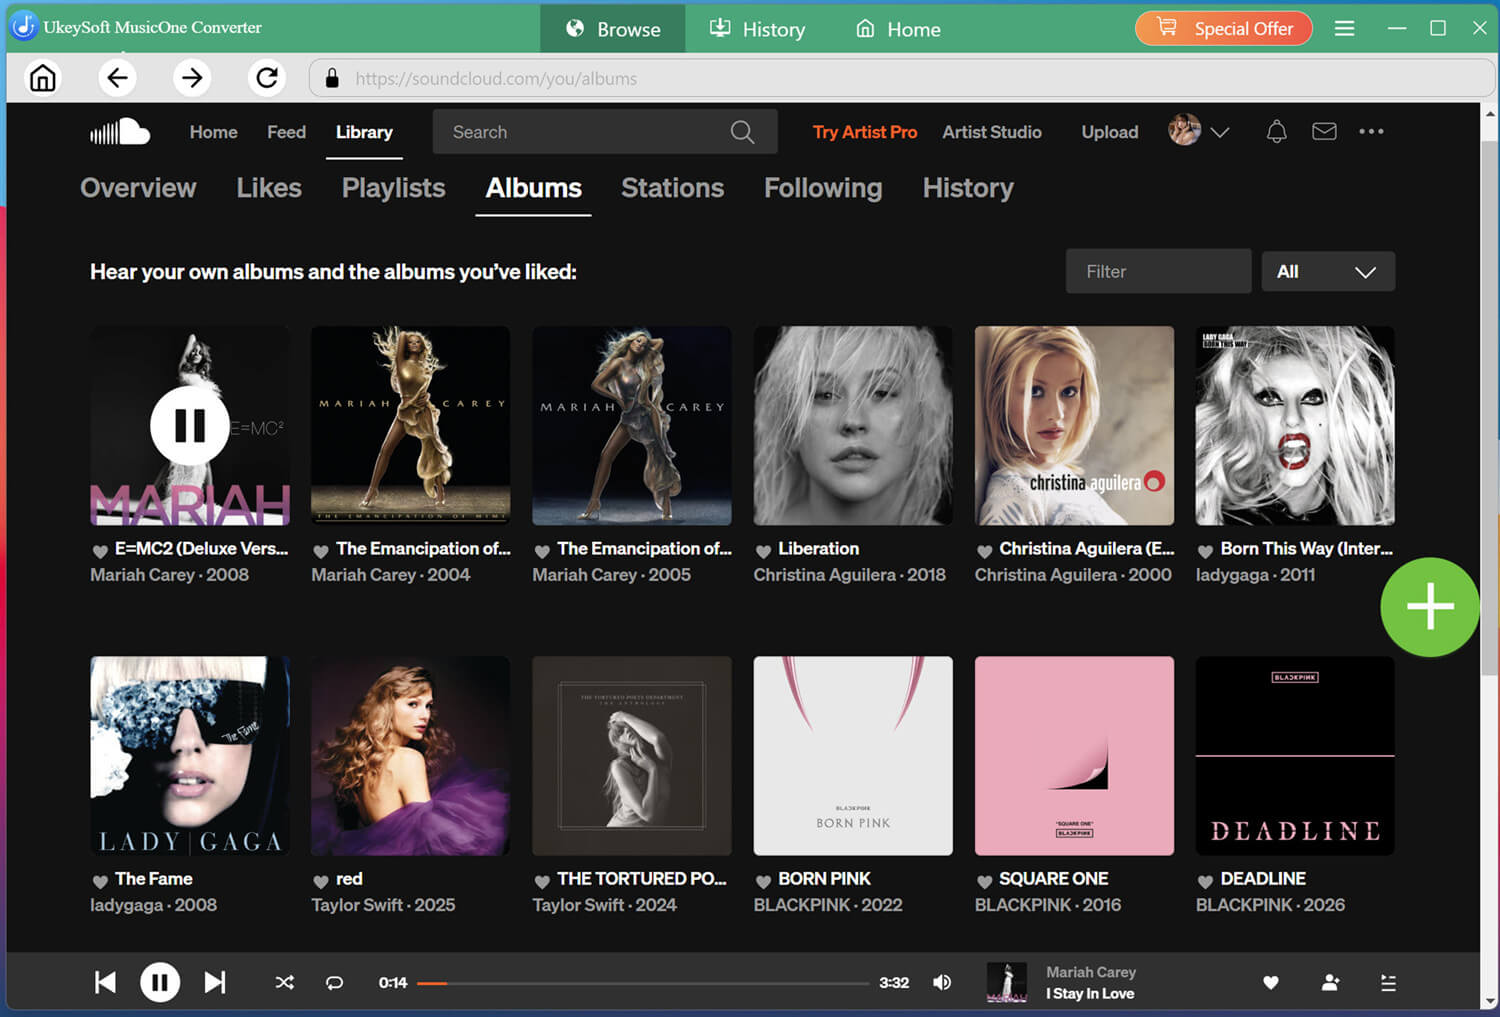This screenshot has height=1017, width=1500.
Task: Mute the volume speaker icon
Action: pyautogui.click(x=942, y=982)
